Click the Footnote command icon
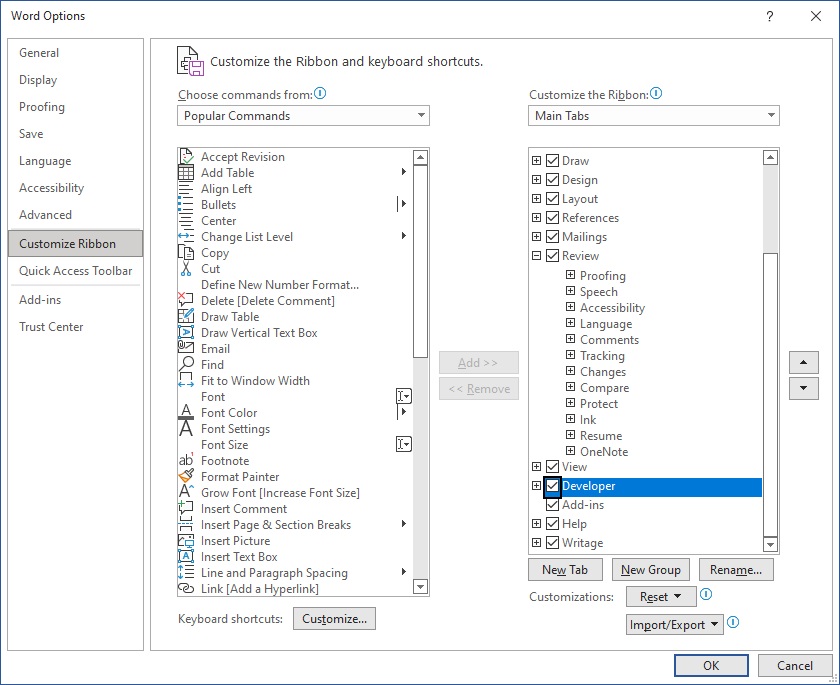The width and height of the screenshot is (840, 685). (190, 460)
